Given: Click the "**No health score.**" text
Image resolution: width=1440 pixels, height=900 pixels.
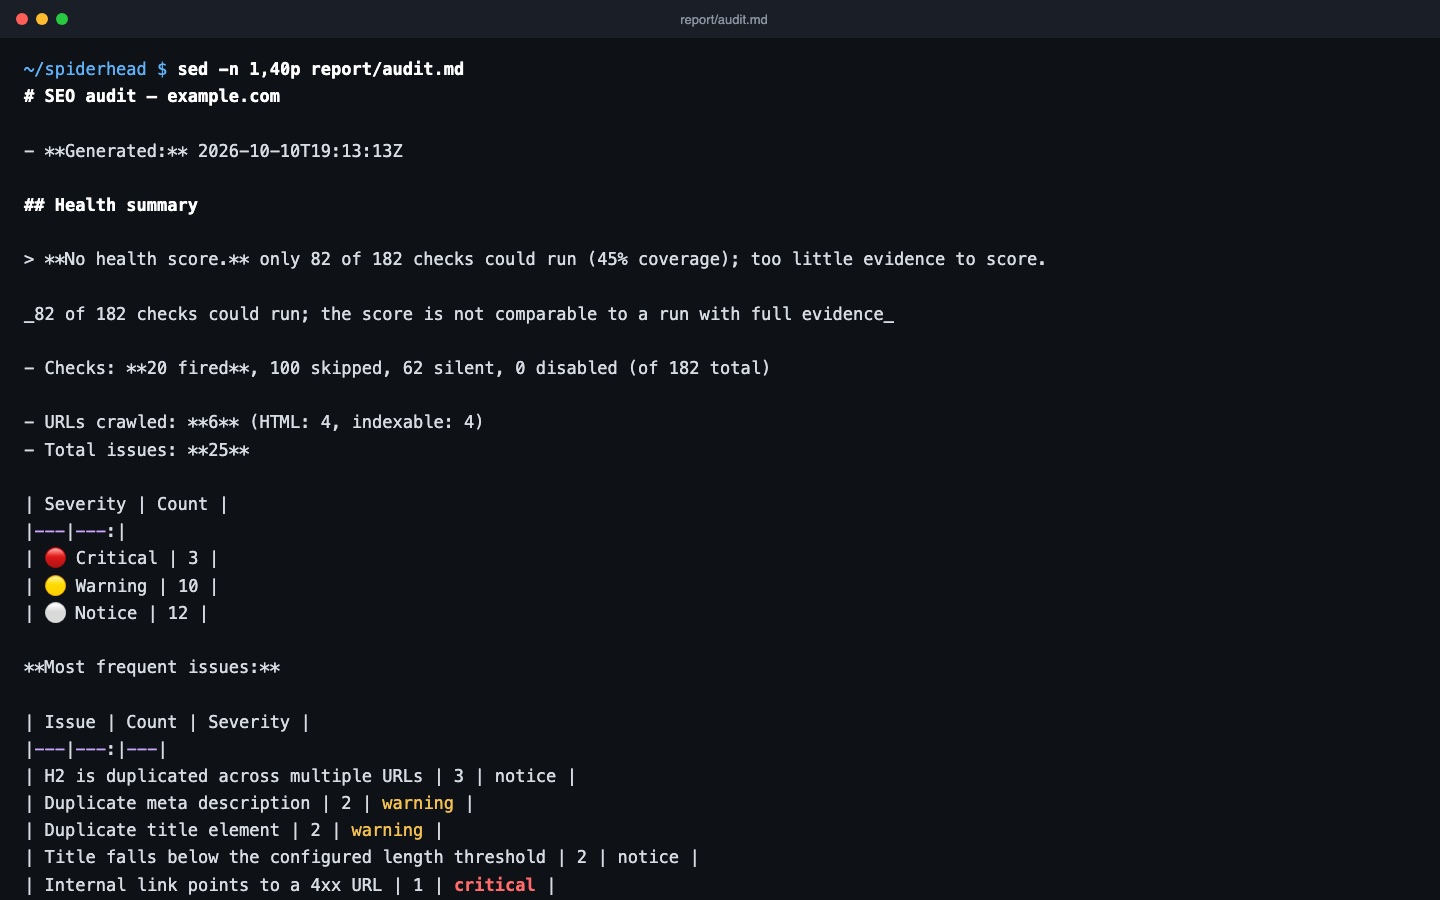Looking at the screenshot, I should pos(147,259).
